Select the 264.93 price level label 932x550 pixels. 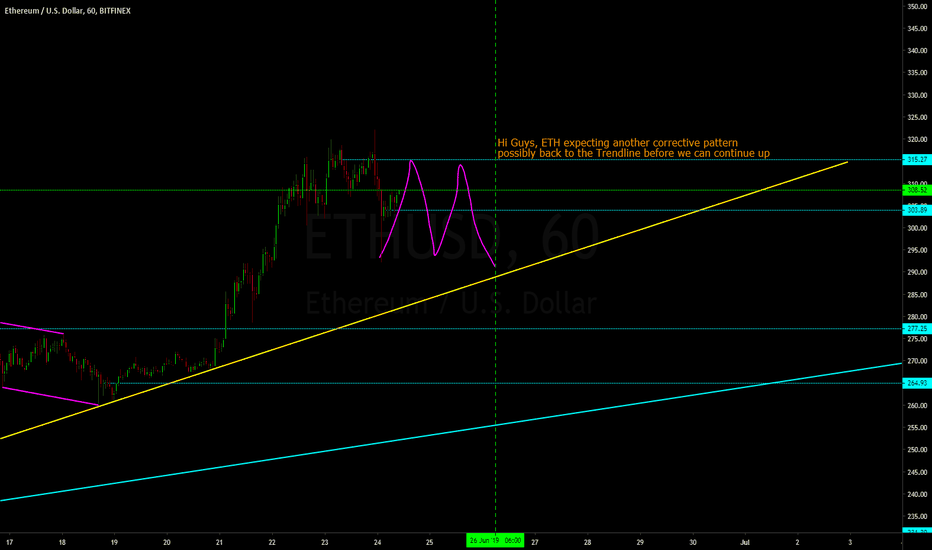(917, 384)
